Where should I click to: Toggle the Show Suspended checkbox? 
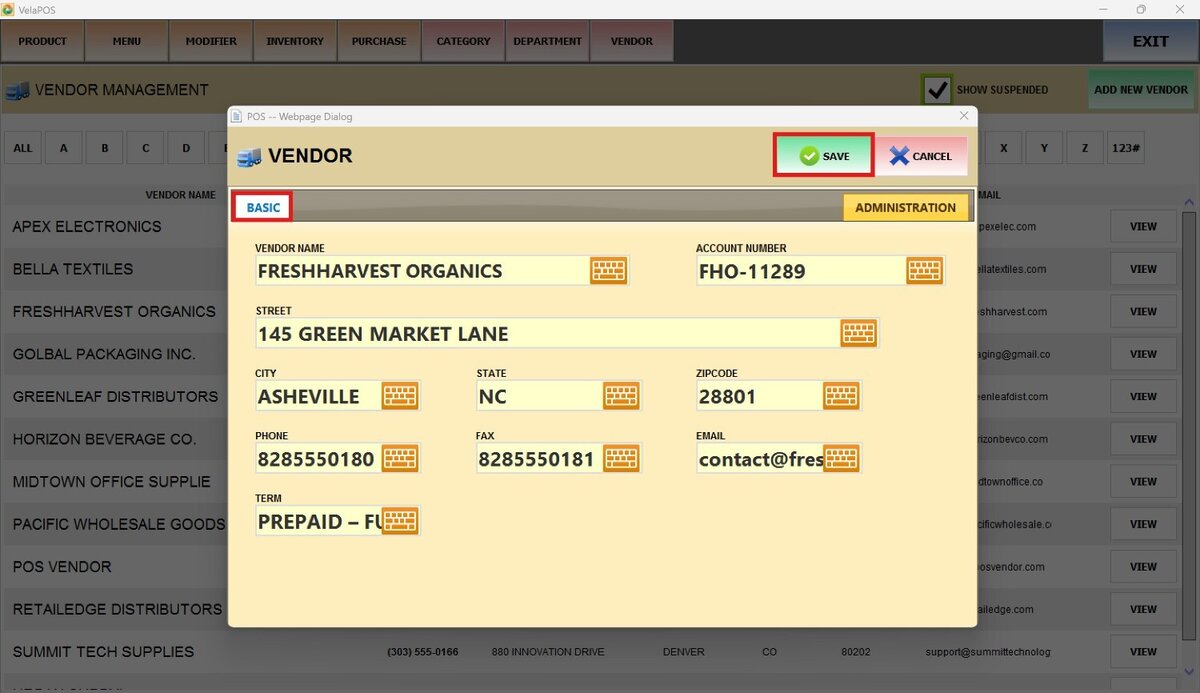click(x=937, y=89)
